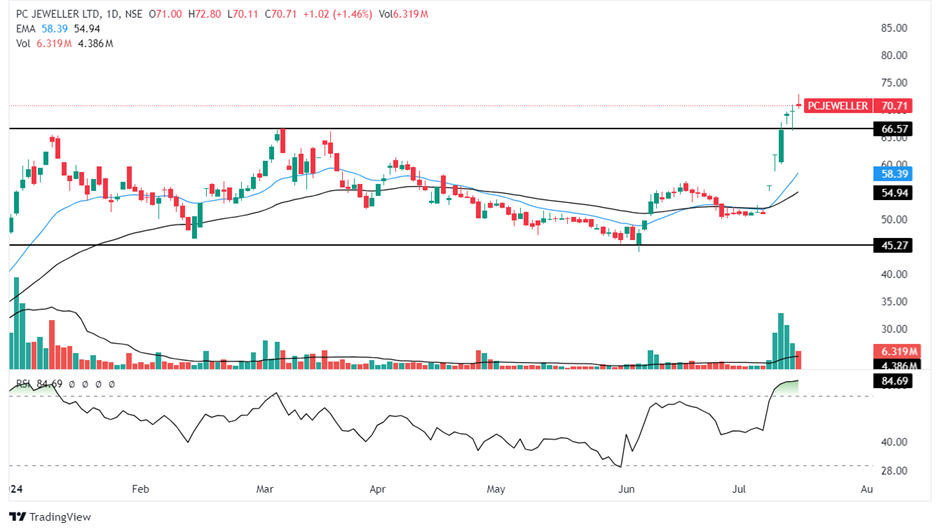940x532 pixels.
Task: Click the 45.27 support line label
Action: [894, 245]
